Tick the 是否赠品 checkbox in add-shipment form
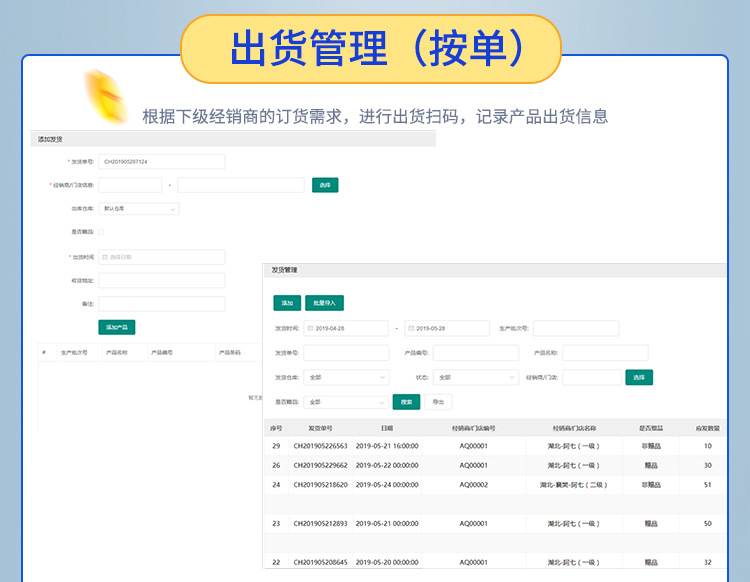Image resolution: width=750 pixels, height=582 pixels. click(101, 232)
